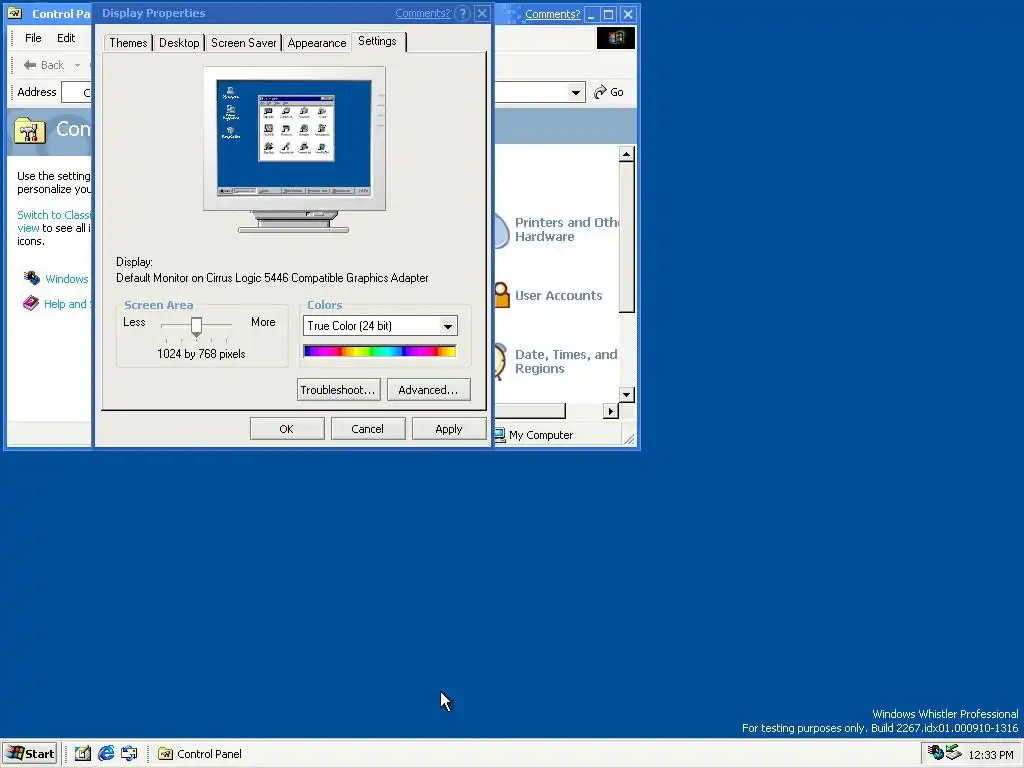Viewport: 1024px width, 768px height.
Task: Open Printers and Other Hardware category
Action: coord(566,229)
